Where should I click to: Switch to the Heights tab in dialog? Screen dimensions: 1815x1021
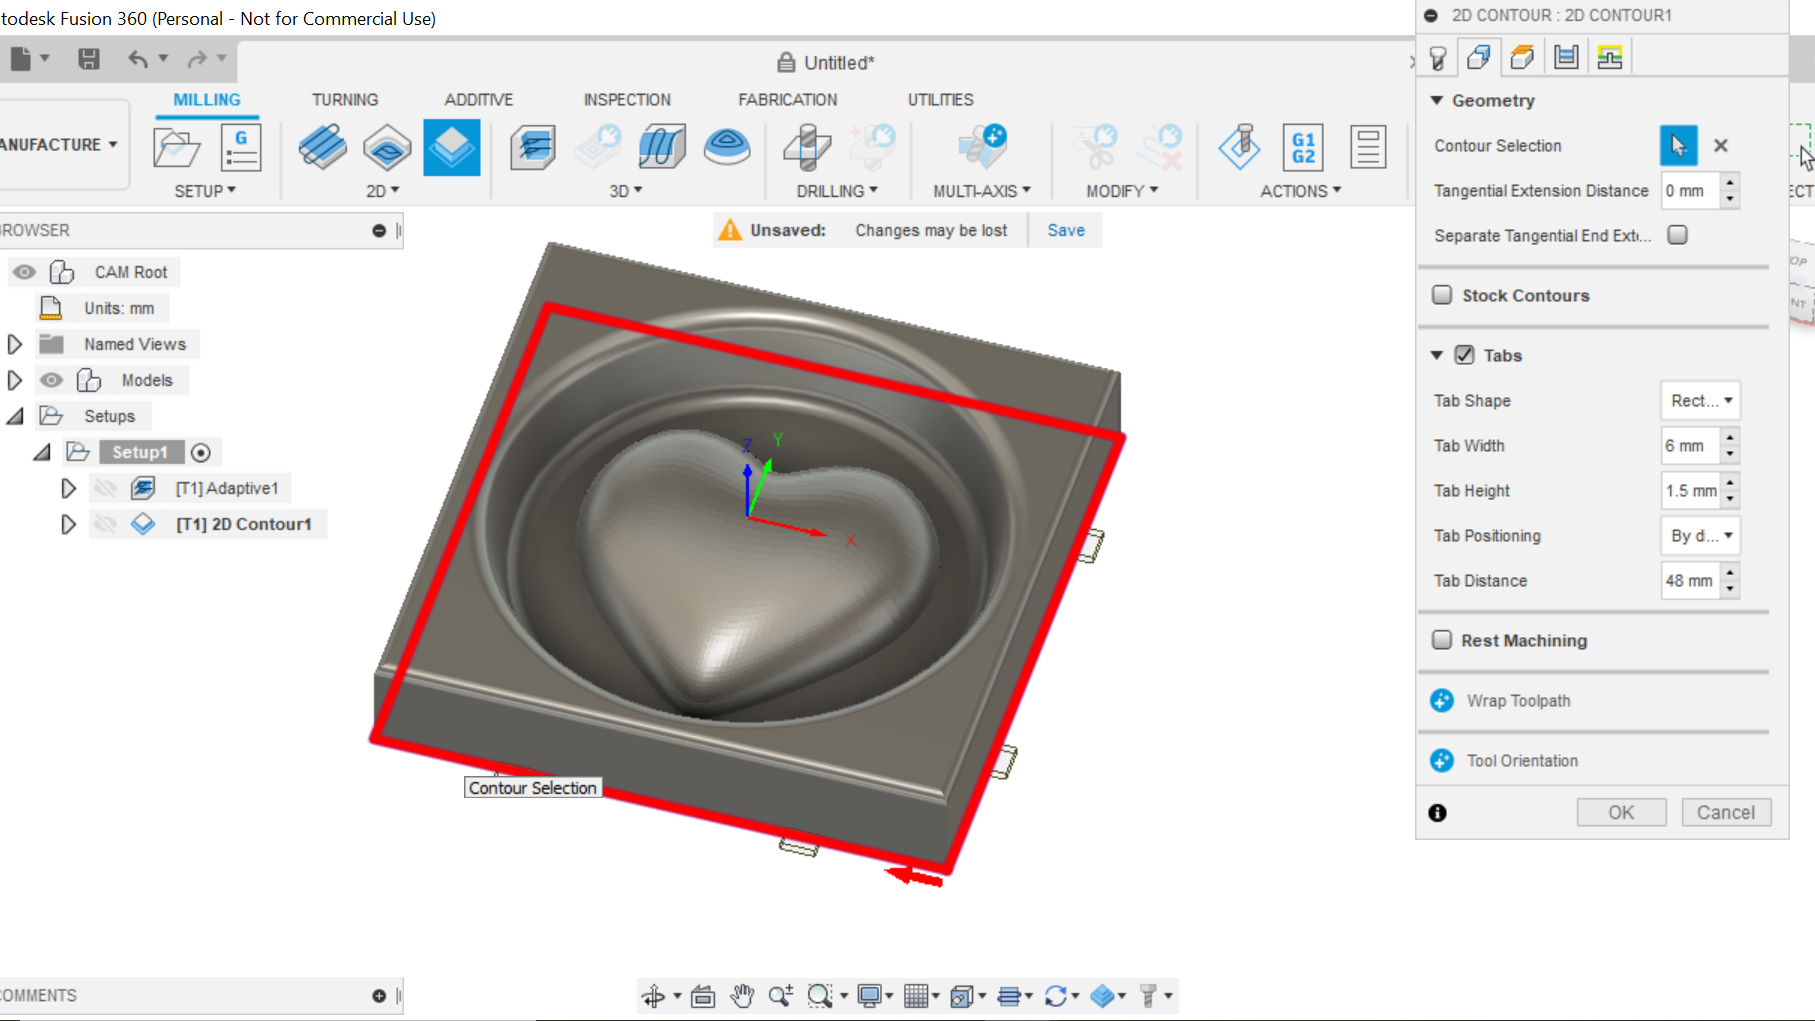1522,57
